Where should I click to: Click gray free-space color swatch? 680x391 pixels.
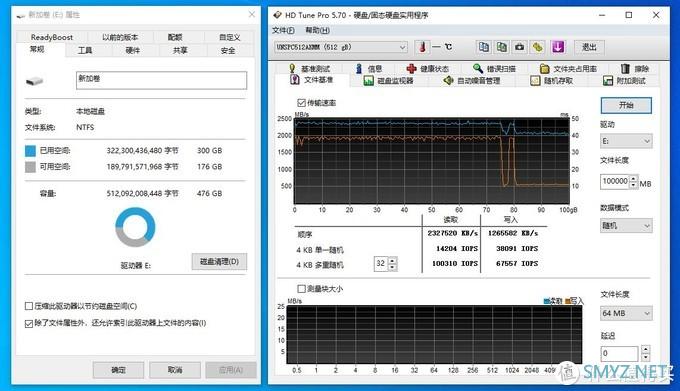point(30,167)
